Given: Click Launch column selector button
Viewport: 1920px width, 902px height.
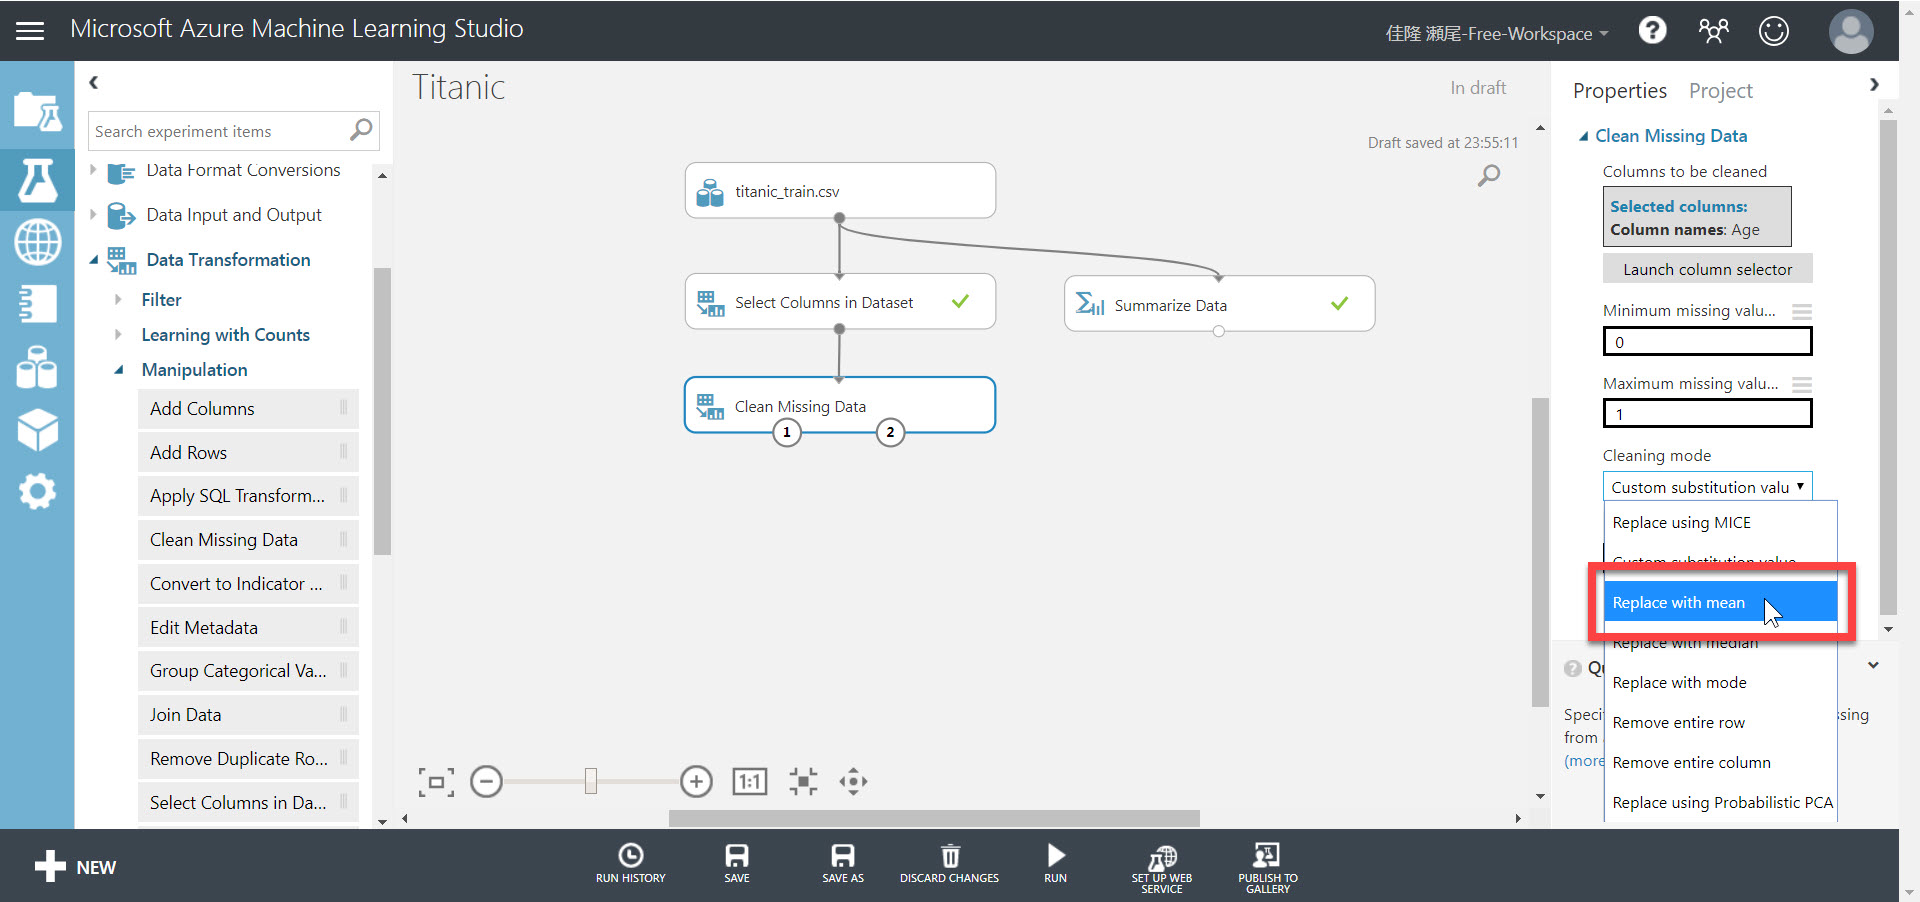Looking at the screenshot, I should 1707,269.
